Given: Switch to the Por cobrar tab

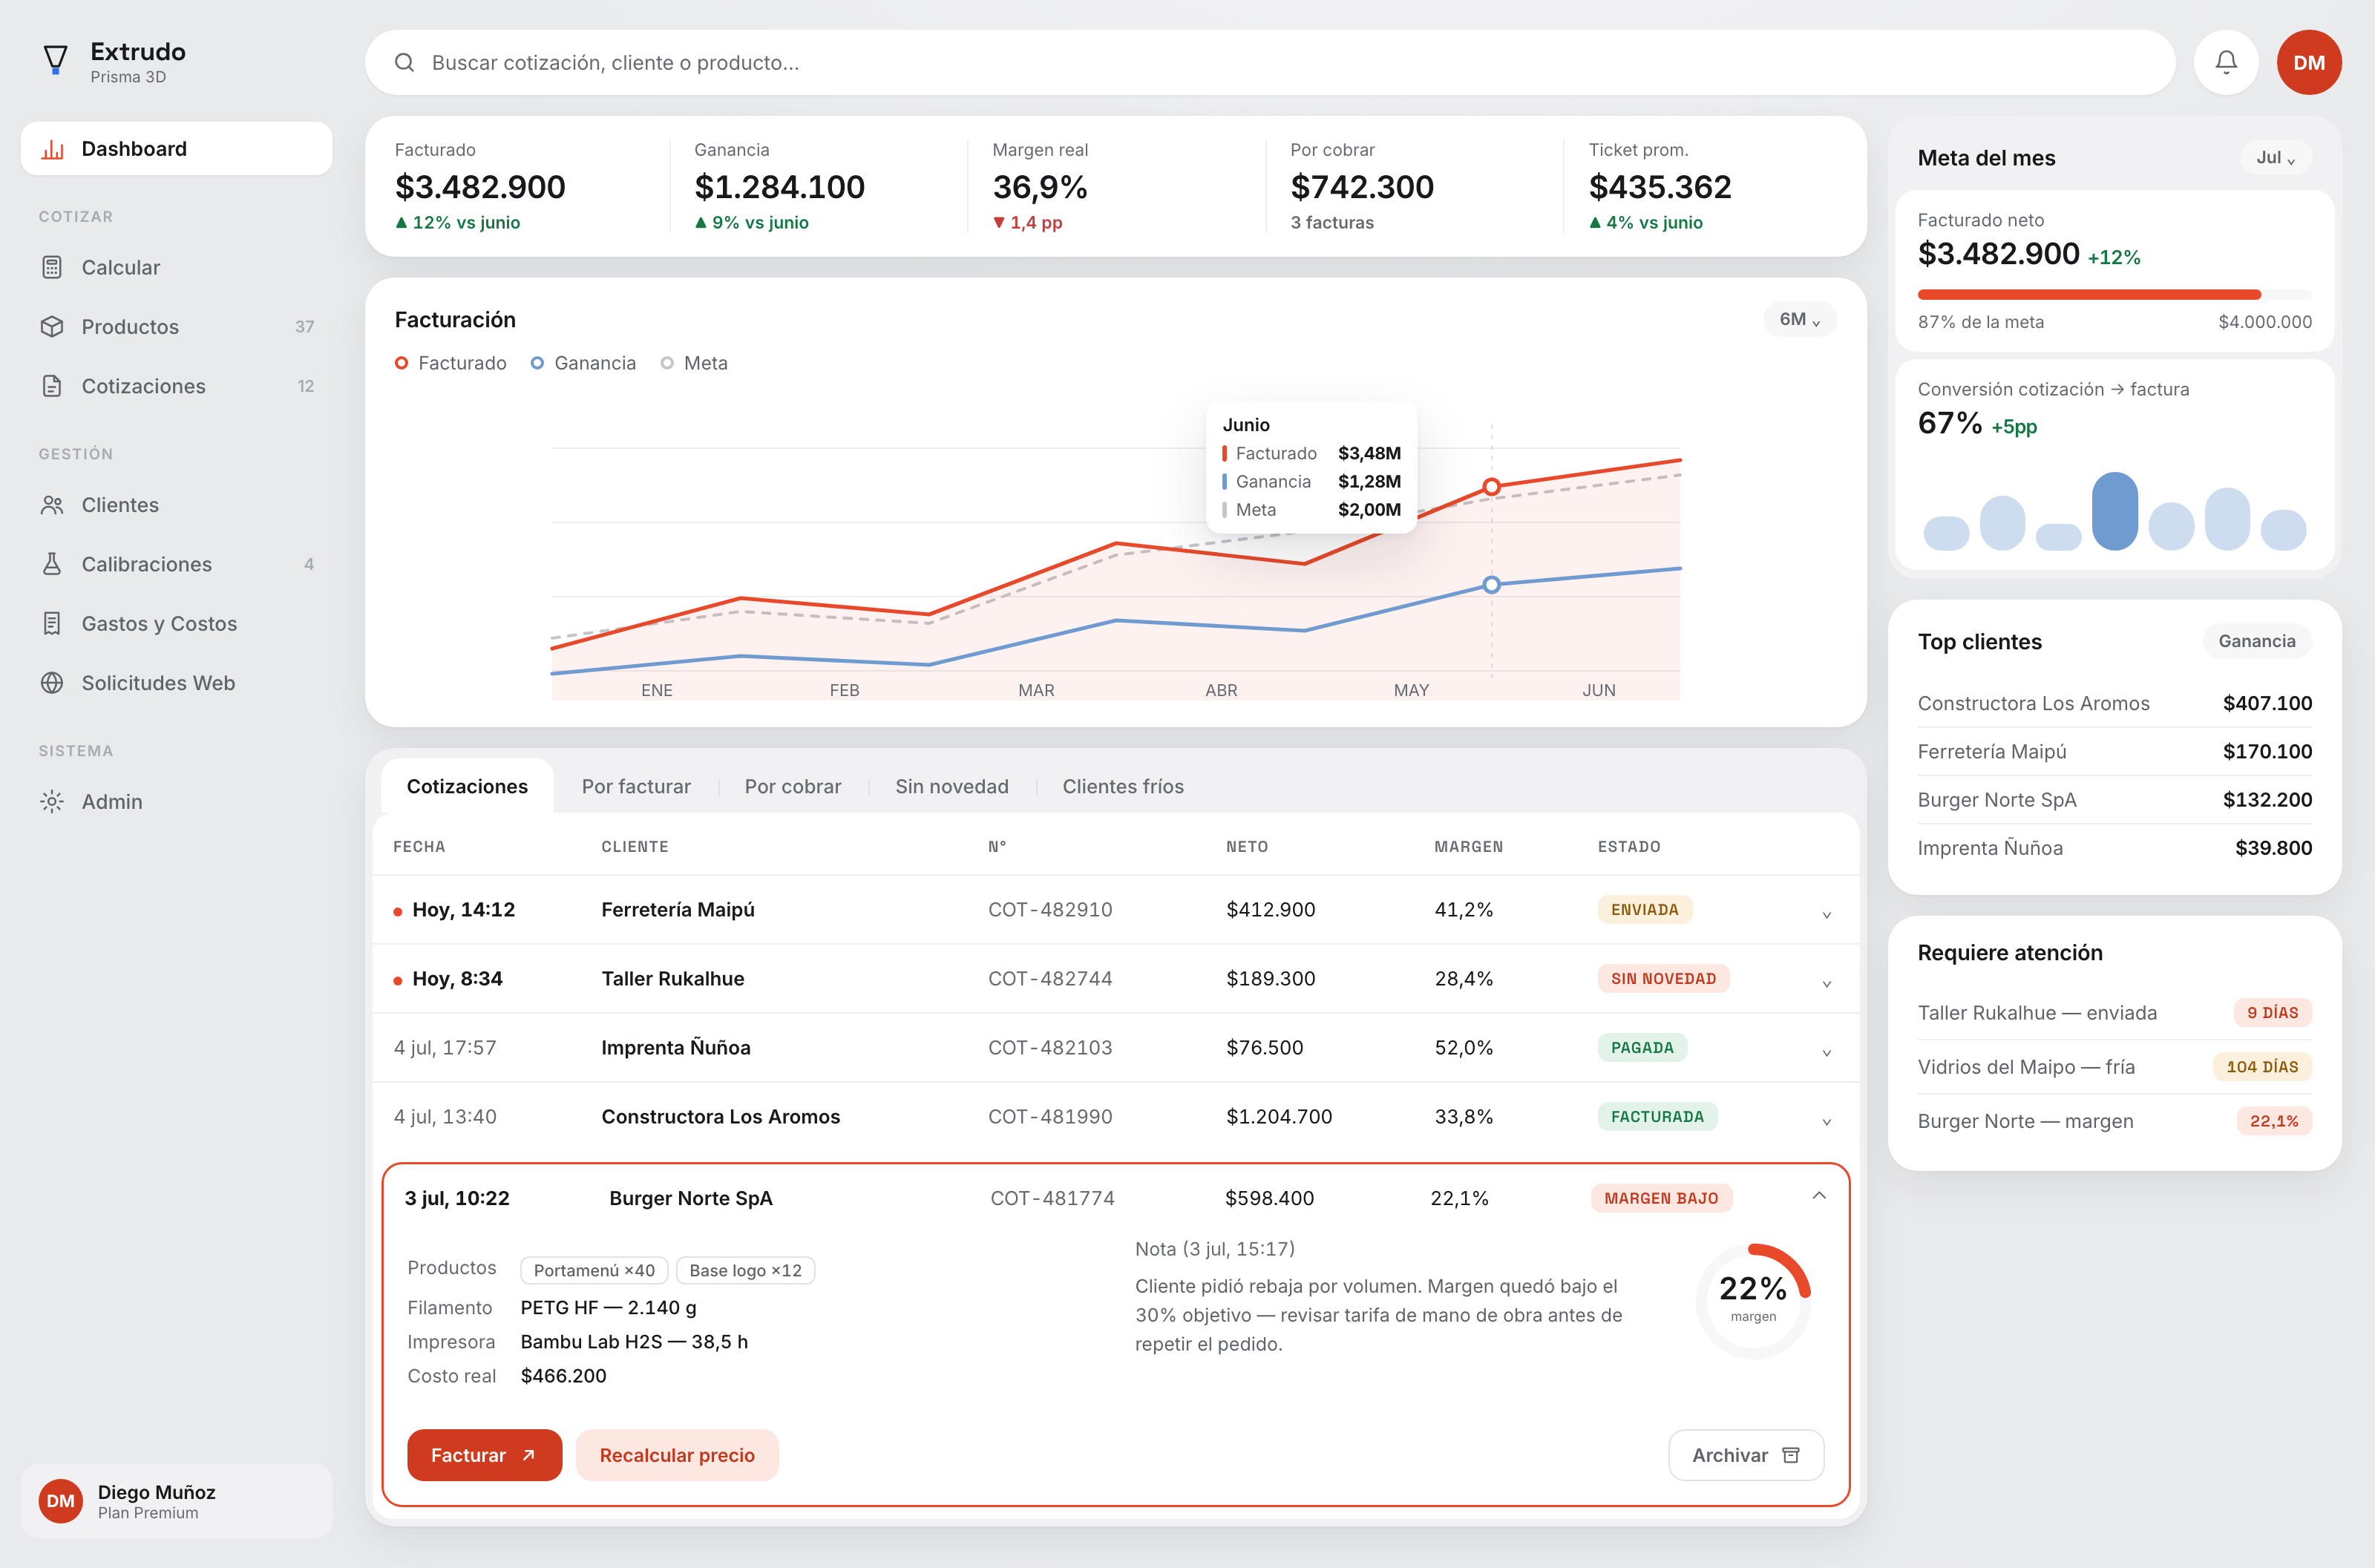Looking at the screenshot, I should 793,786.
